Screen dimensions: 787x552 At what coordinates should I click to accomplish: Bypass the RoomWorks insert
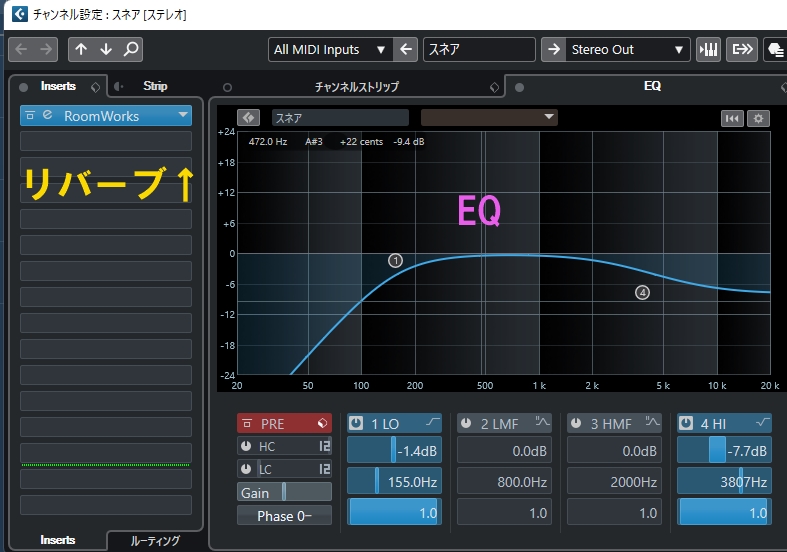click(30, 115)
